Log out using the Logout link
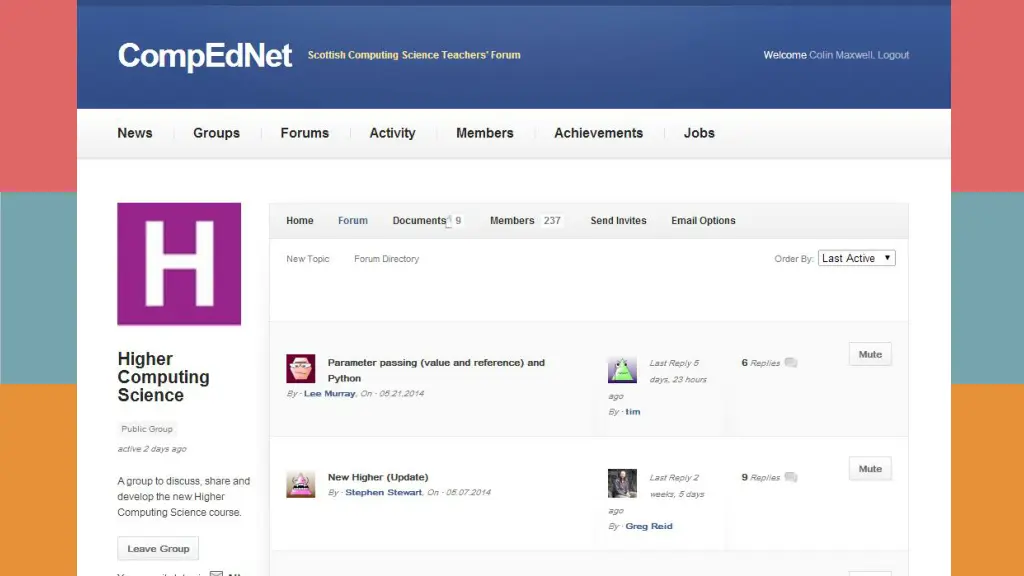The image size is (1024, 576). pos(893,55)
